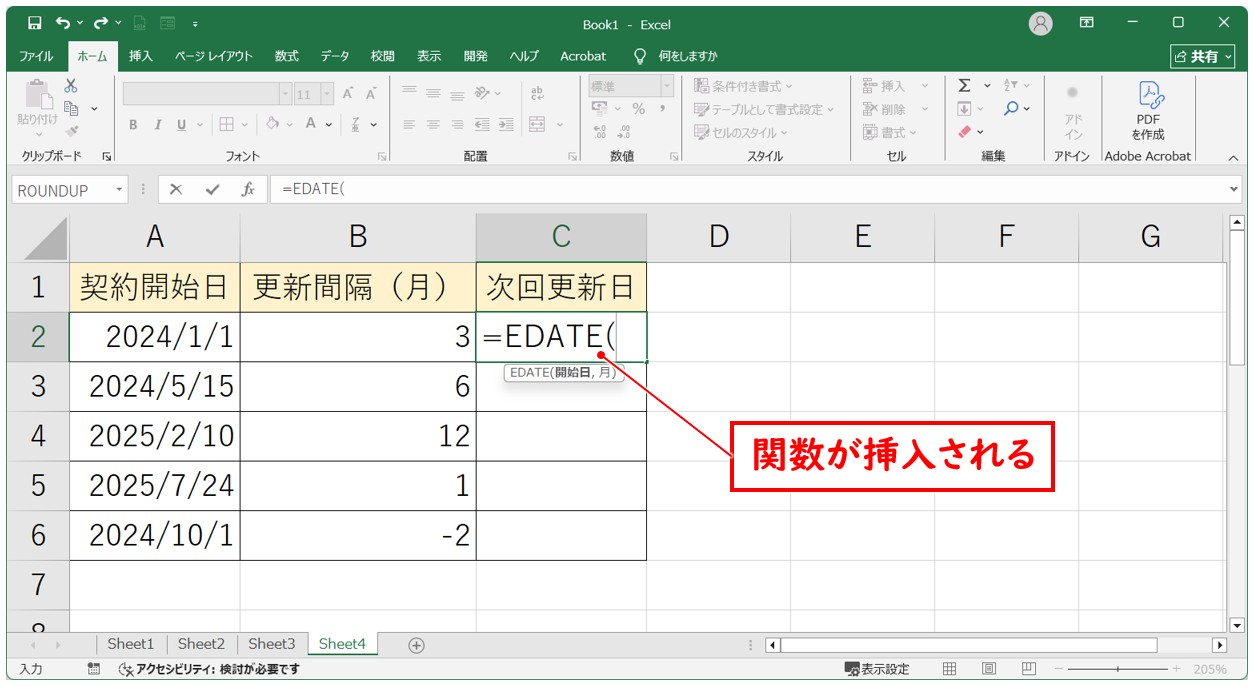Viewport: 1255px width, 687px height.
Task: Select all cells via corner triangle
Action: click(x=39, y=237)
